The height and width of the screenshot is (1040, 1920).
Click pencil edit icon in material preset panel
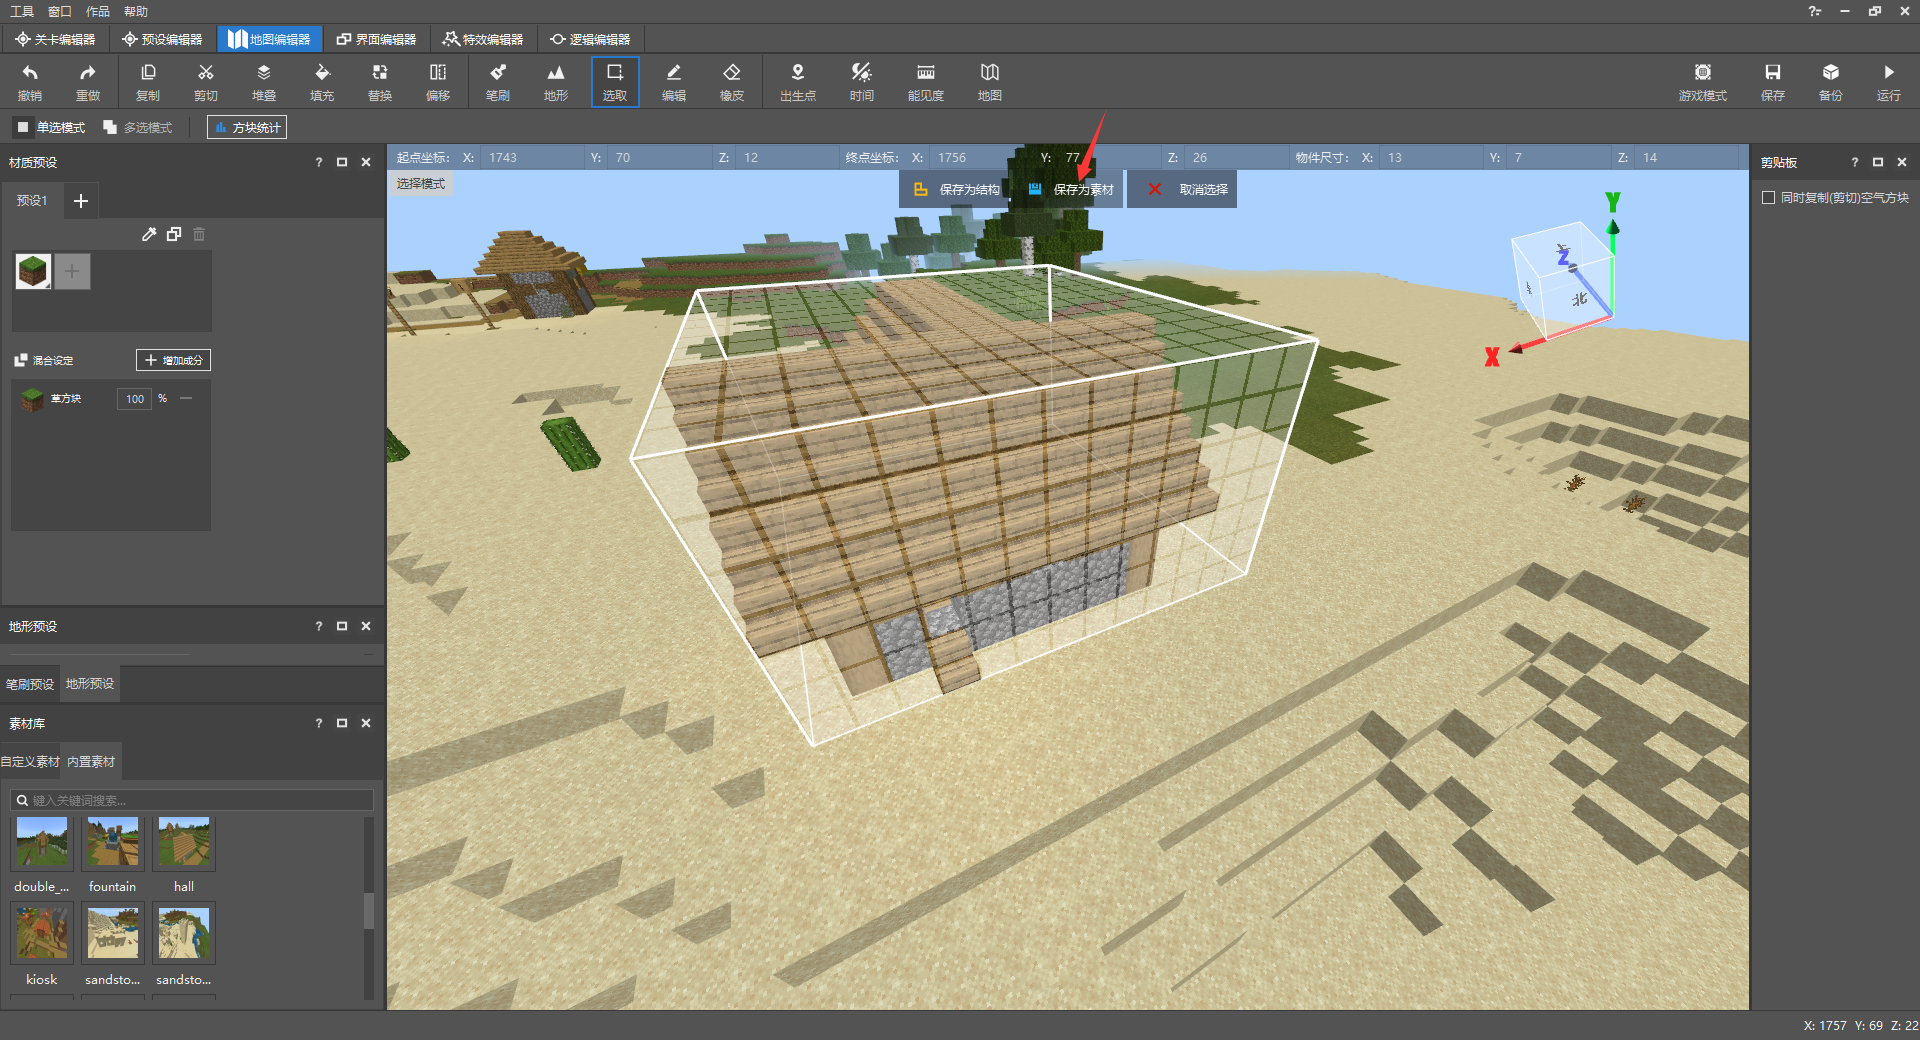tap(149, 234)
